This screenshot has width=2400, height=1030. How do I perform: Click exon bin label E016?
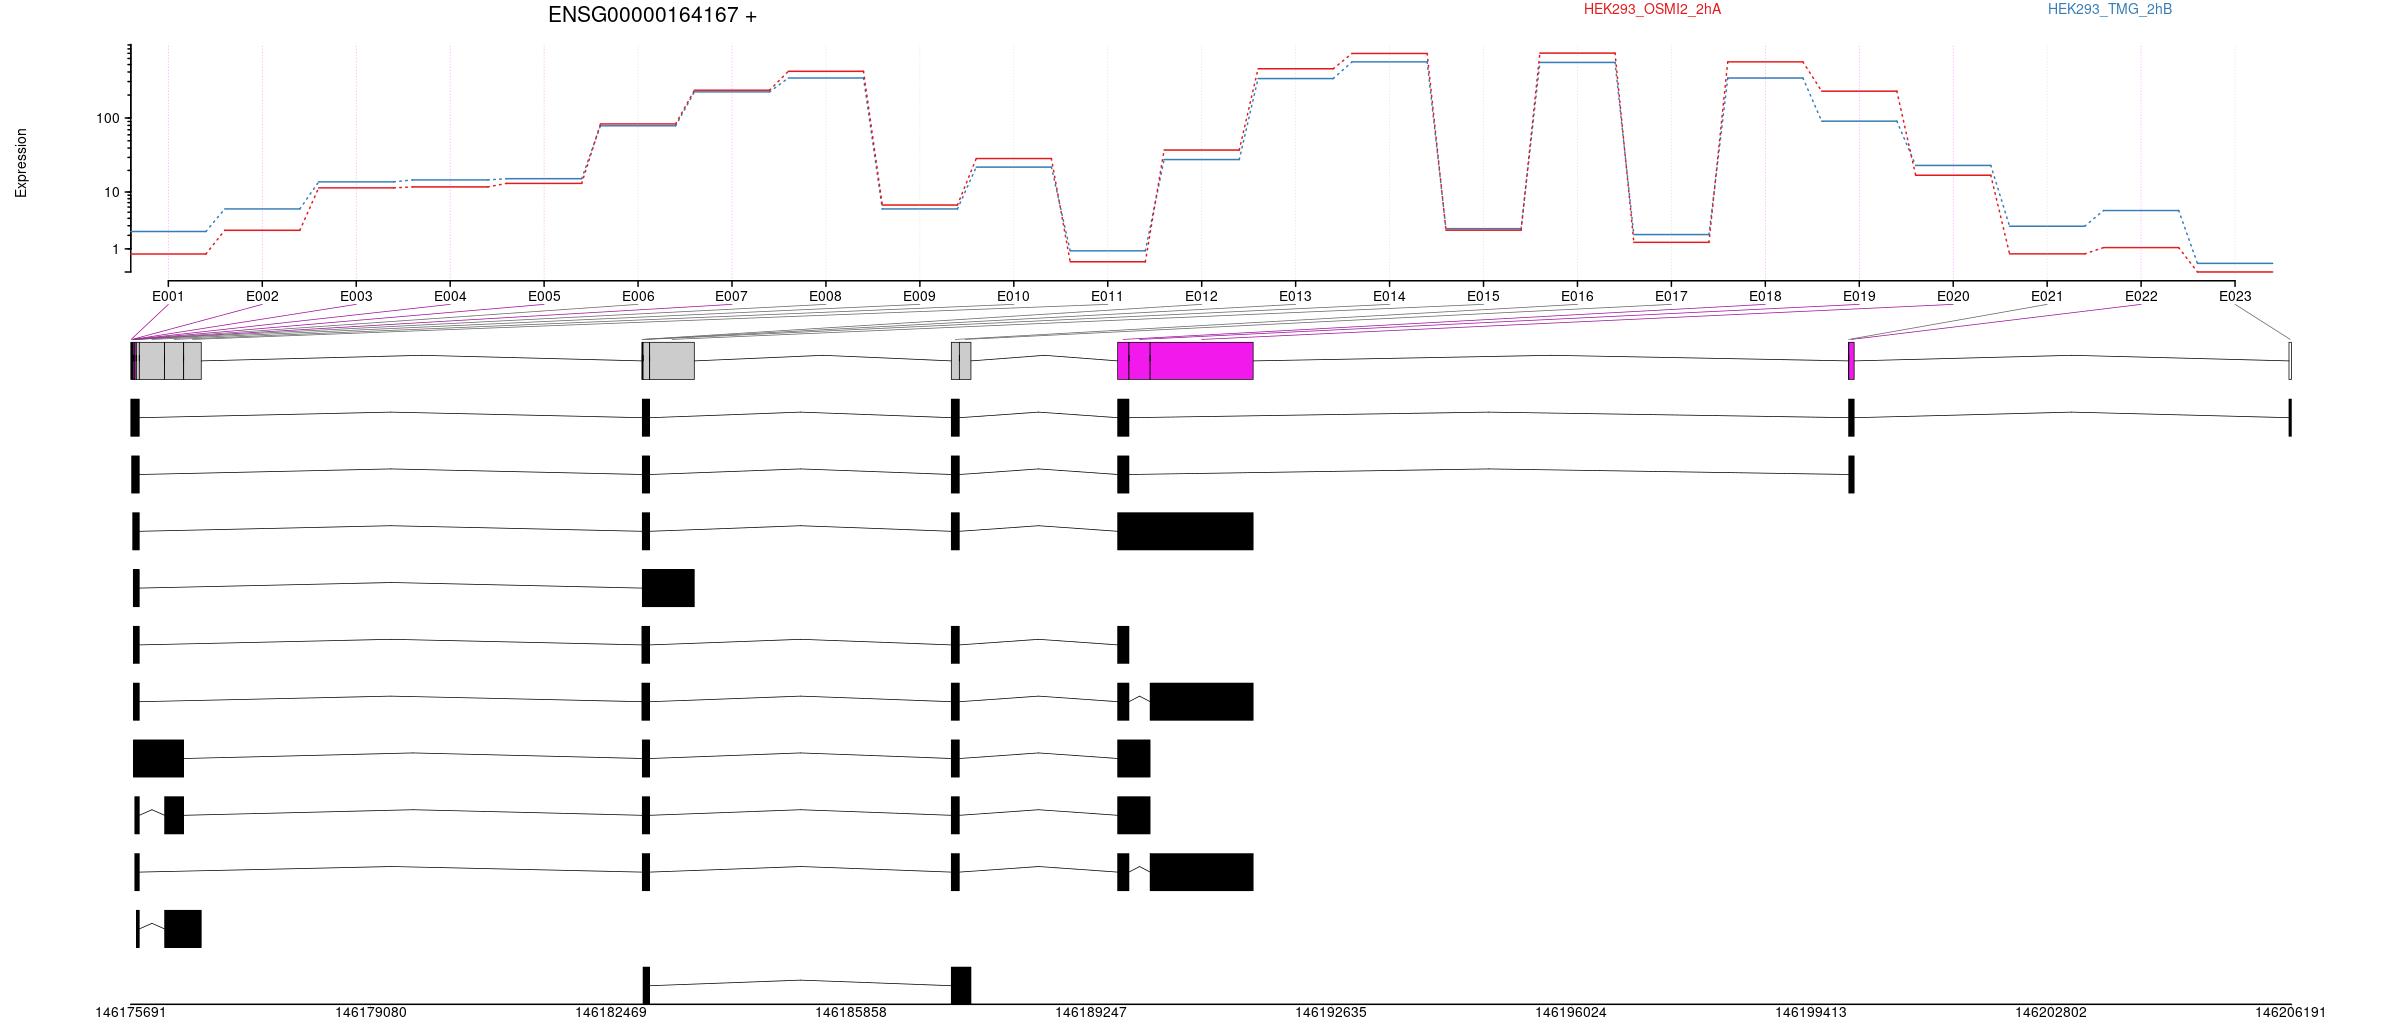click(x=1577, y=296)
